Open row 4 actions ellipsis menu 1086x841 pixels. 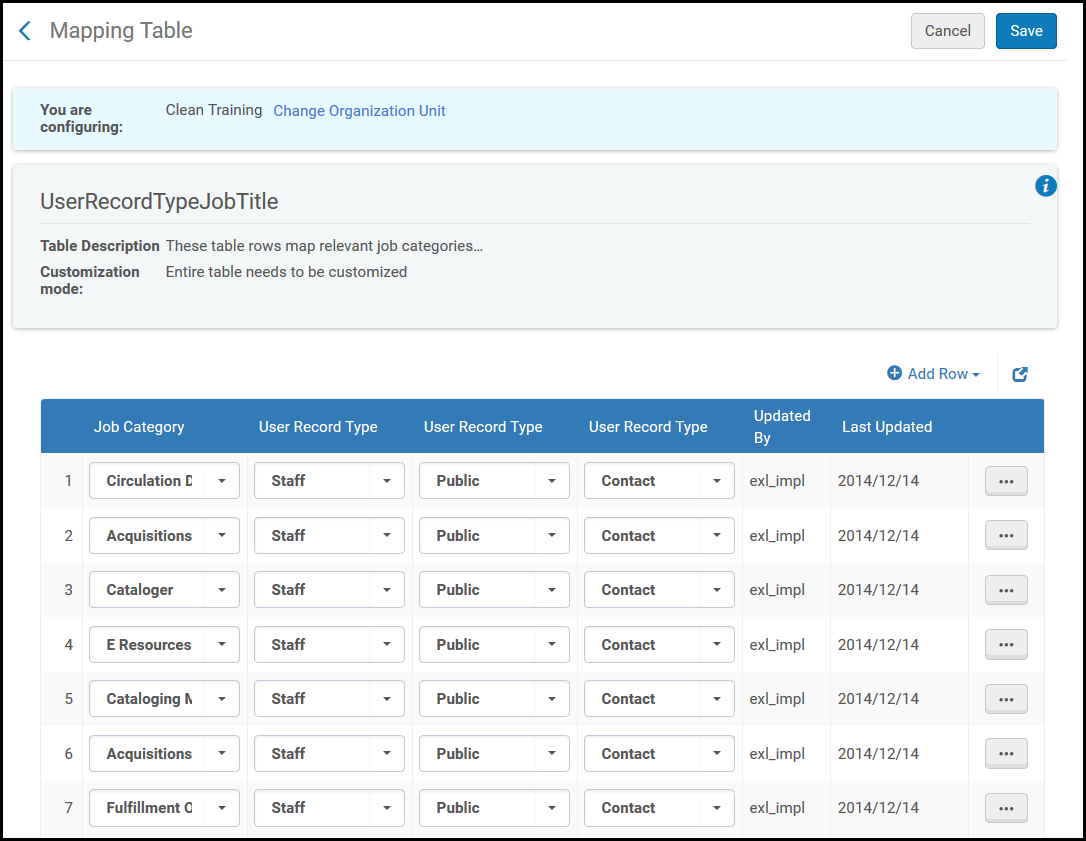(1006, 644)
